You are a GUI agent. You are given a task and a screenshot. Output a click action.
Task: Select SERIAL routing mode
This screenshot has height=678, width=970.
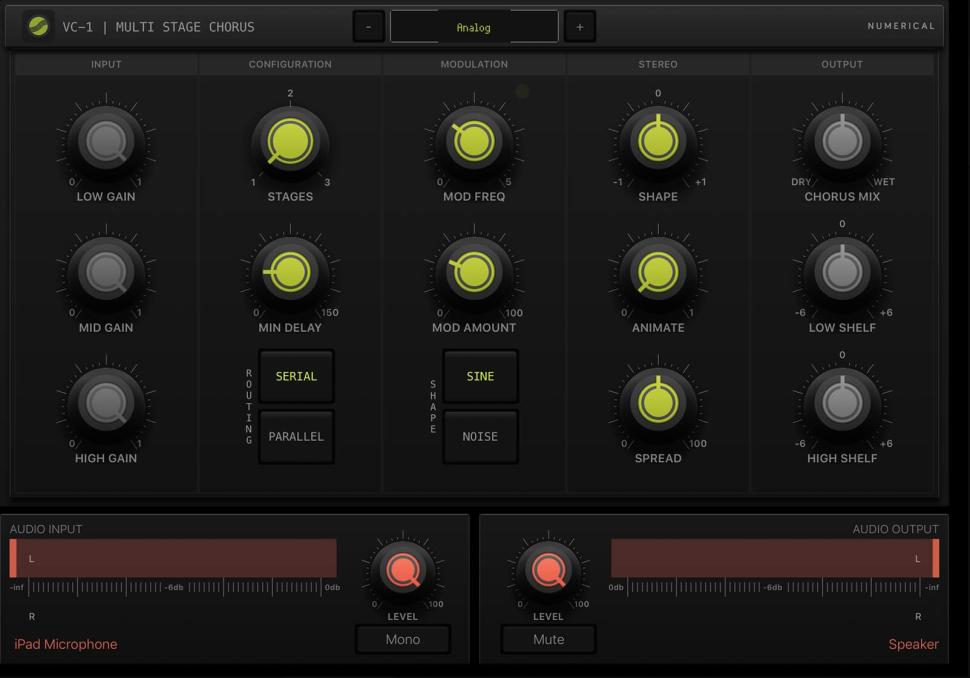pos(296,376)
